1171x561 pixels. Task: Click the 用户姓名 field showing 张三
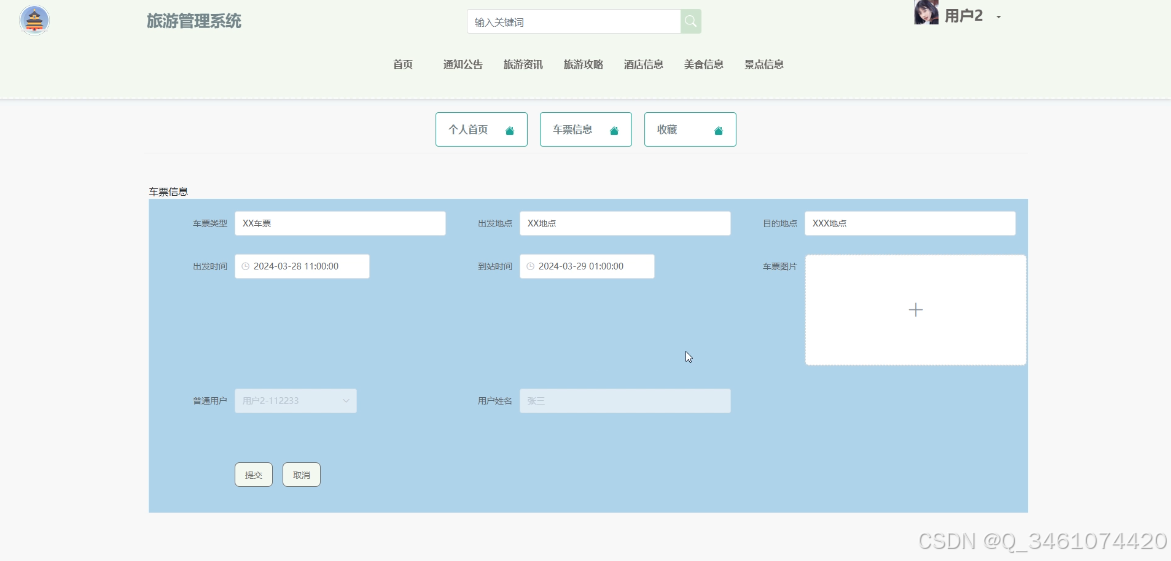[x=625, y=400]
